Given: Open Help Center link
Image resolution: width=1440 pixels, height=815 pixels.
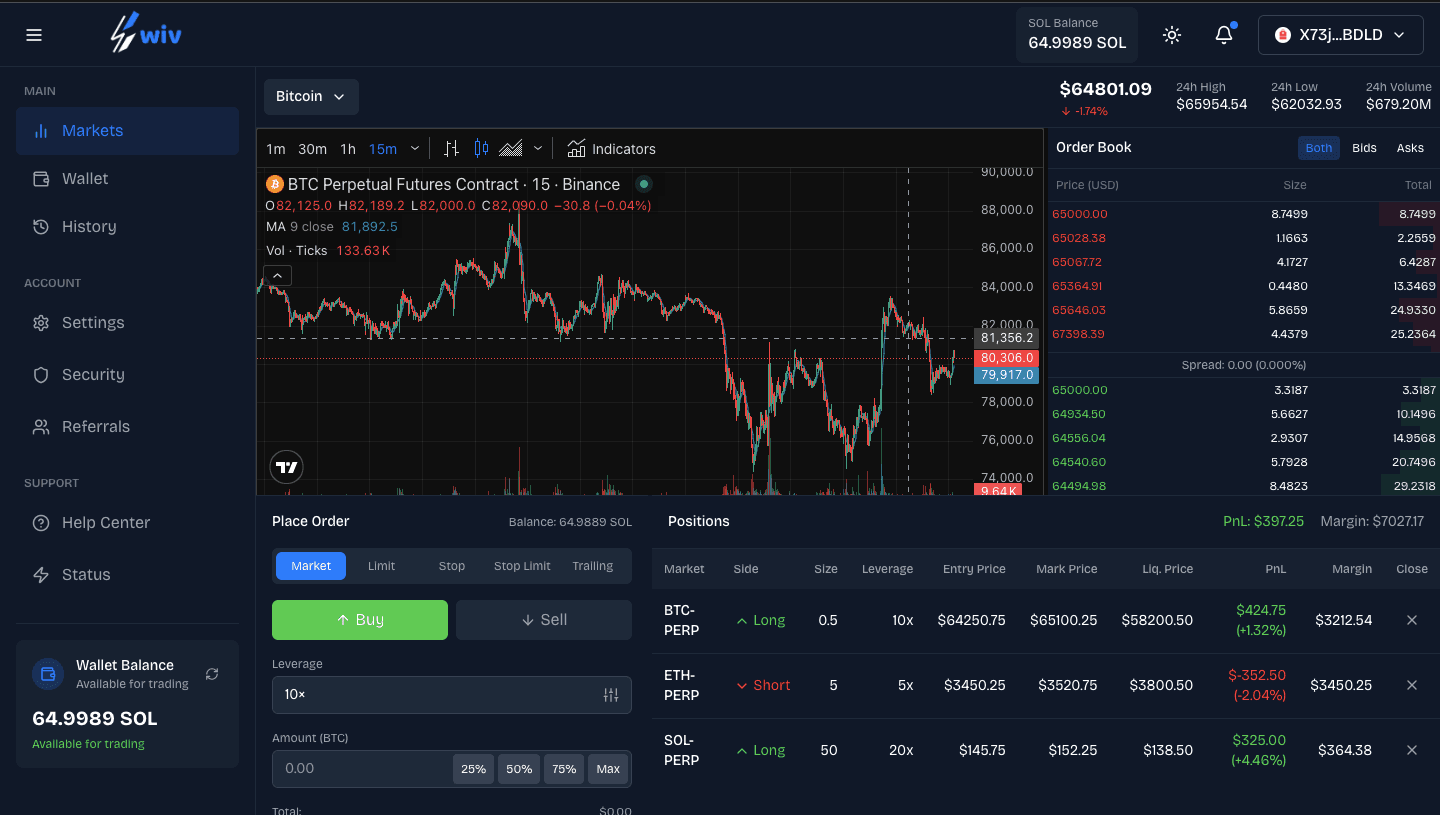Looking at the screenshot, I should [127, 523].
